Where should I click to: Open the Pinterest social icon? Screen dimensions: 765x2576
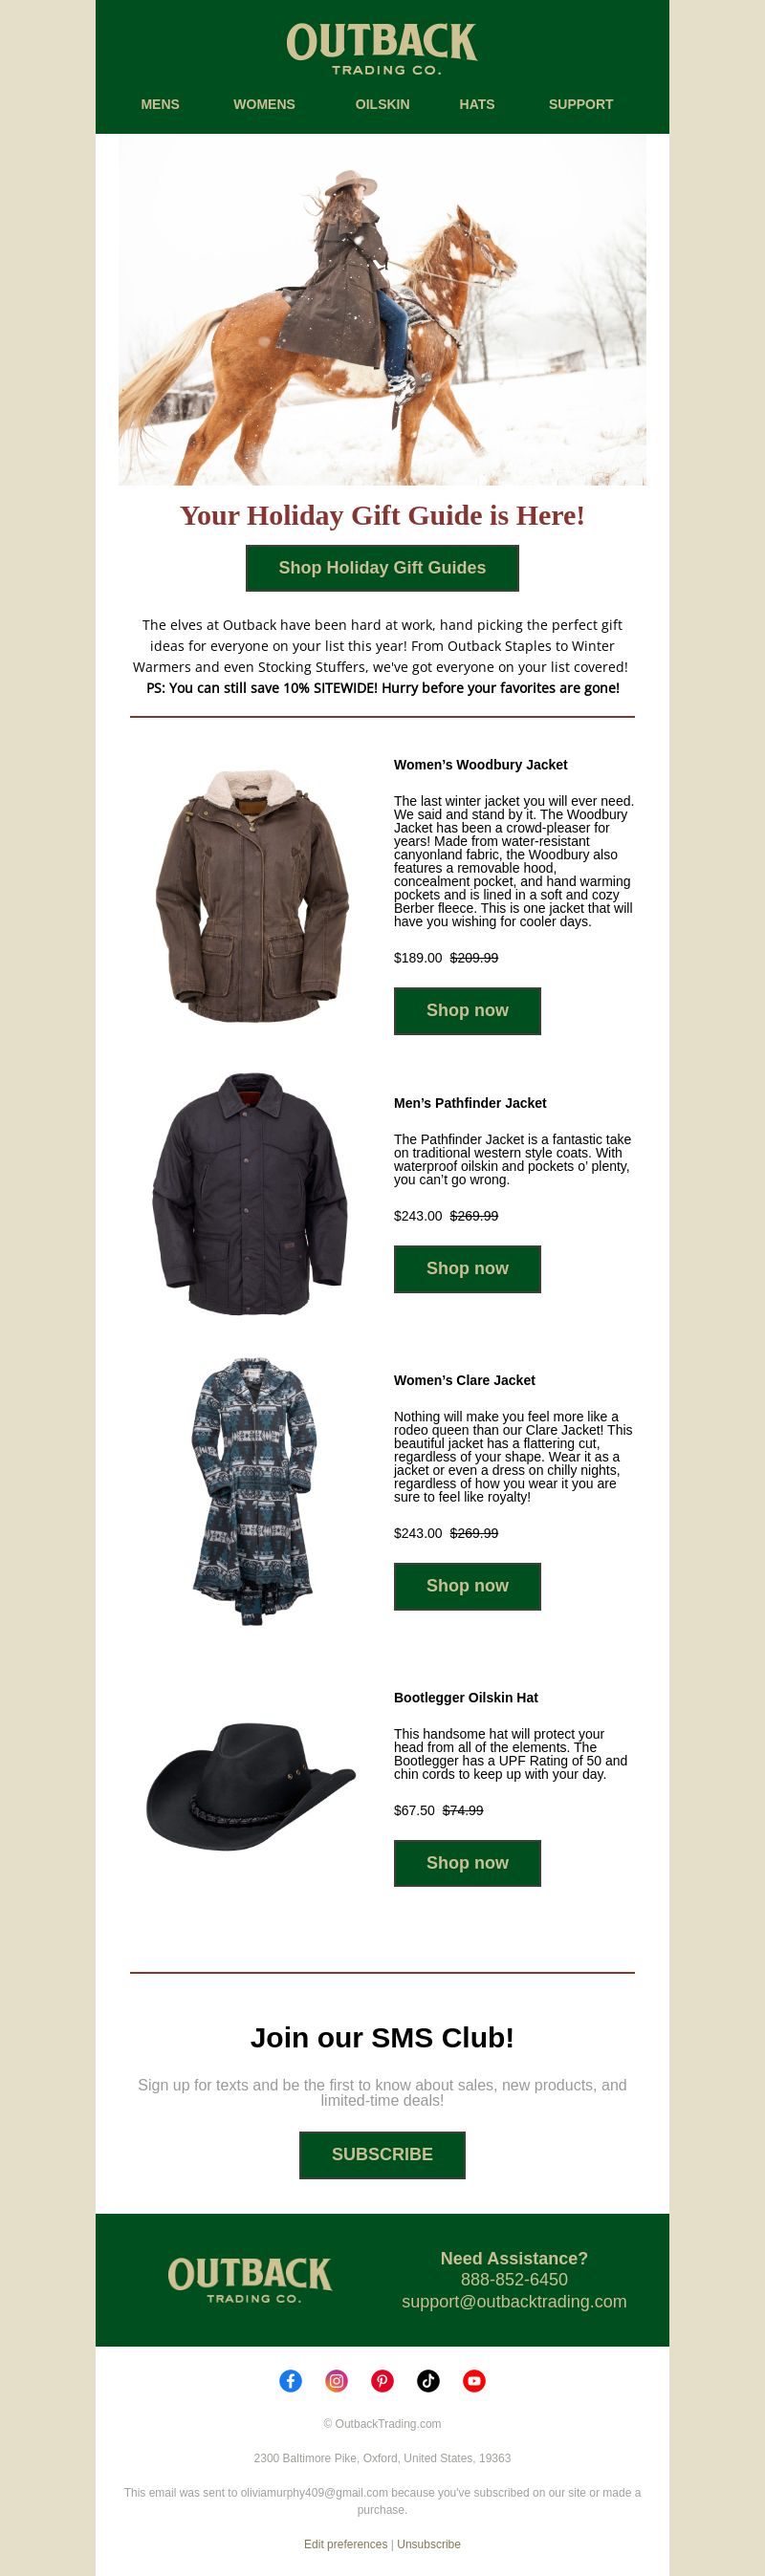pos(382,2381)
